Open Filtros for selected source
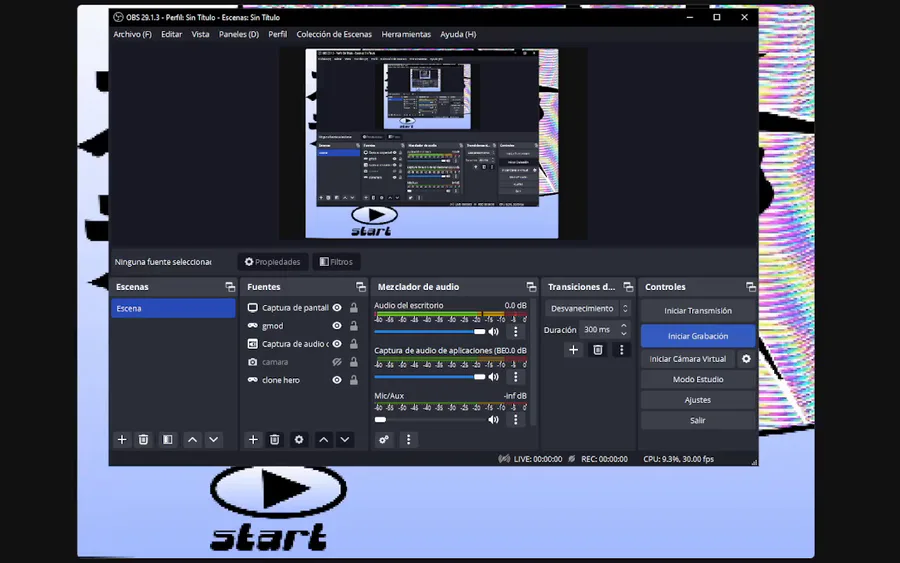Screen dimensions: 900x563 [336, 262]
